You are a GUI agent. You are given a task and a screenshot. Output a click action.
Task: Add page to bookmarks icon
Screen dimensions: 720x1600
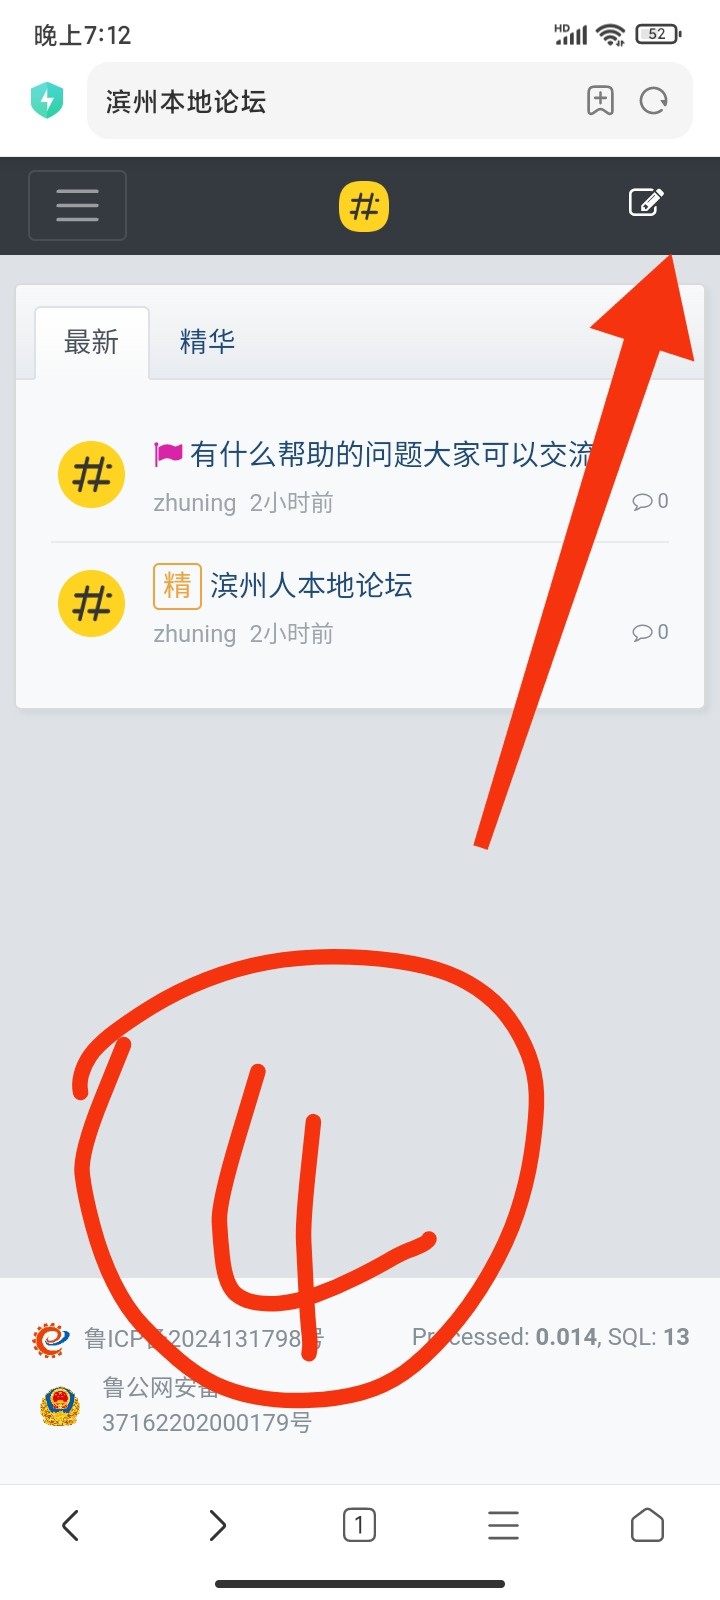[x=600, y=100]
